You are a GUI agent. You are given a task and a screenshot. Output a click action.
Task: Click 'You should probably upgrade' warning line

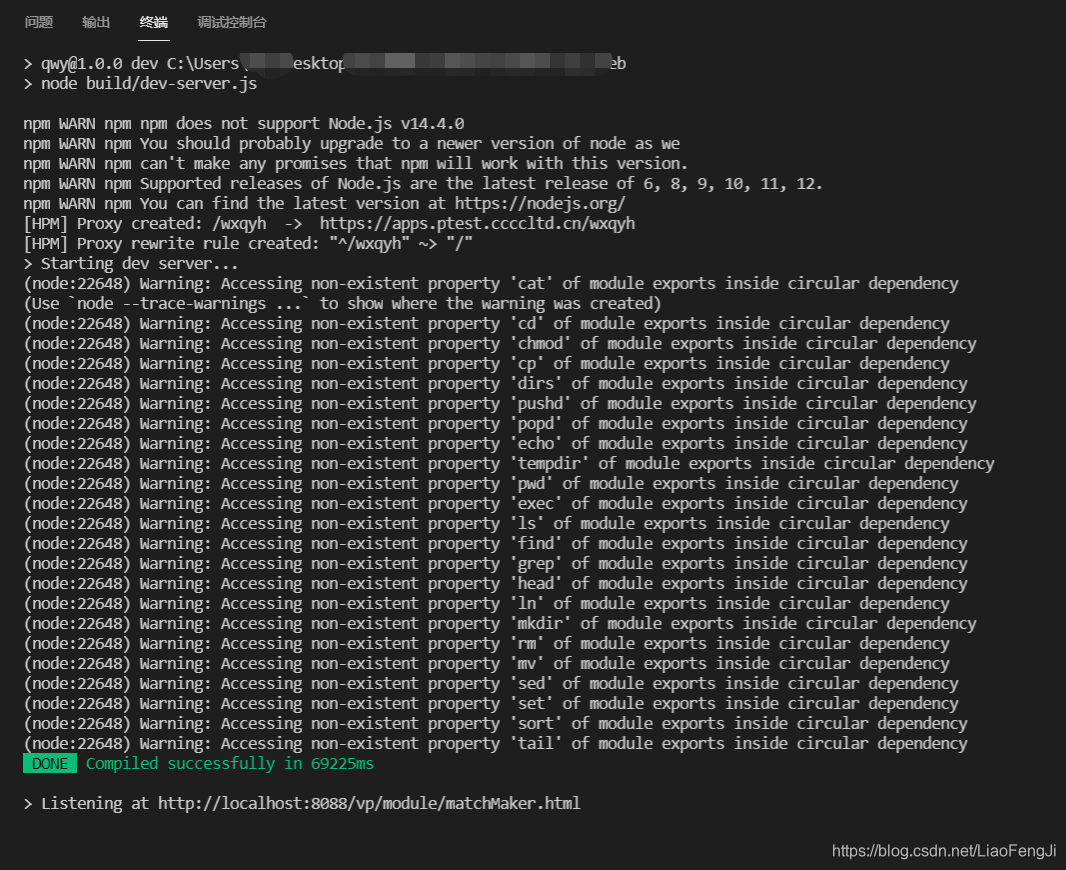351,143
